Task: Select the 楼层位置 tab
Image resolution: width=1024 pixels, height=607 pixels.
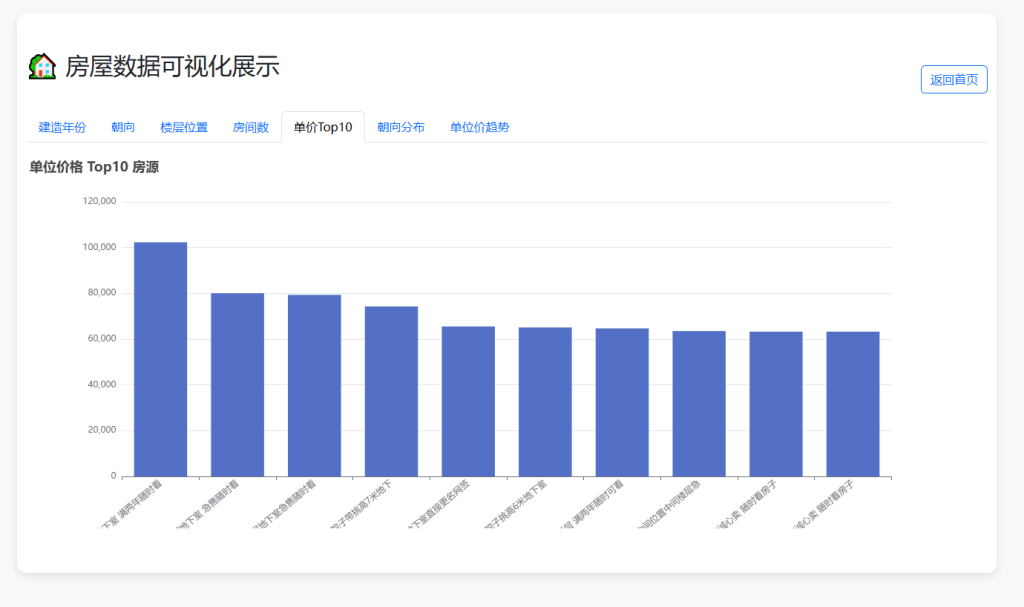Action: coord(184,127)
